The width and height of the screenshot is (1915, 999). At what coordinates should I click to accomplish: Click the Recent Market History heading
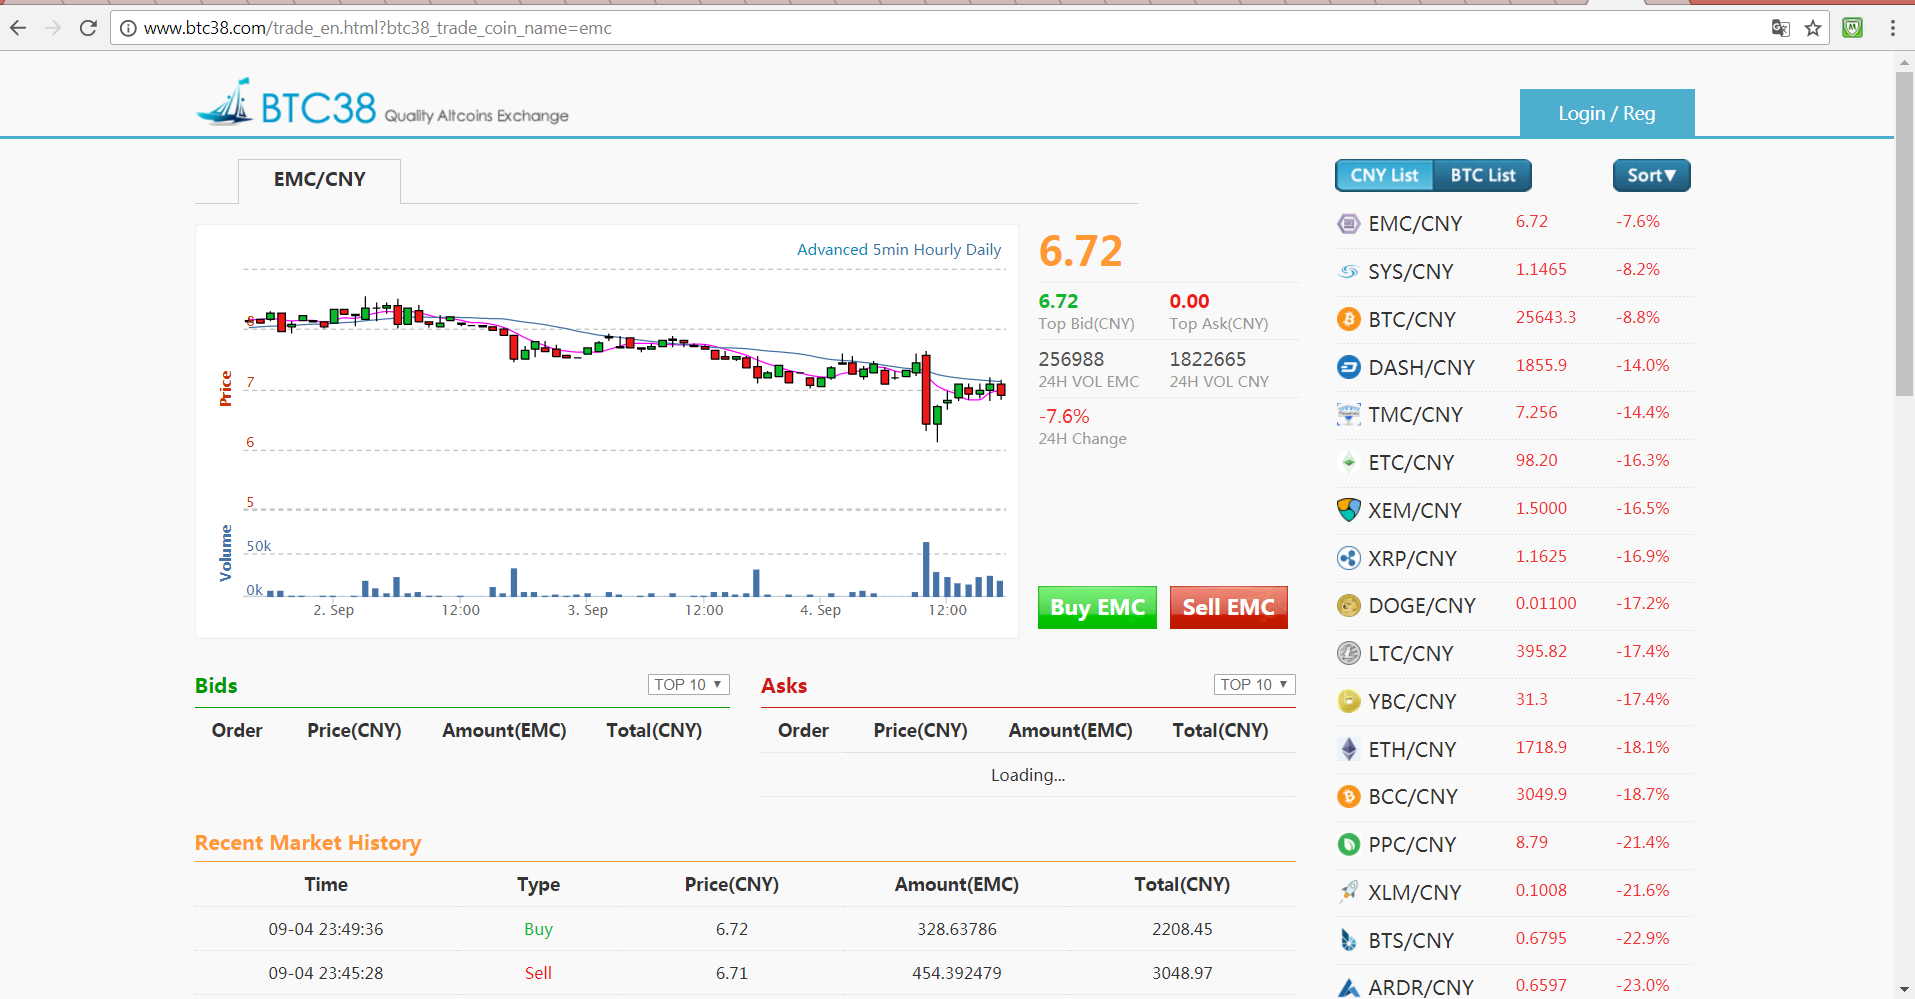click(308, 843)
